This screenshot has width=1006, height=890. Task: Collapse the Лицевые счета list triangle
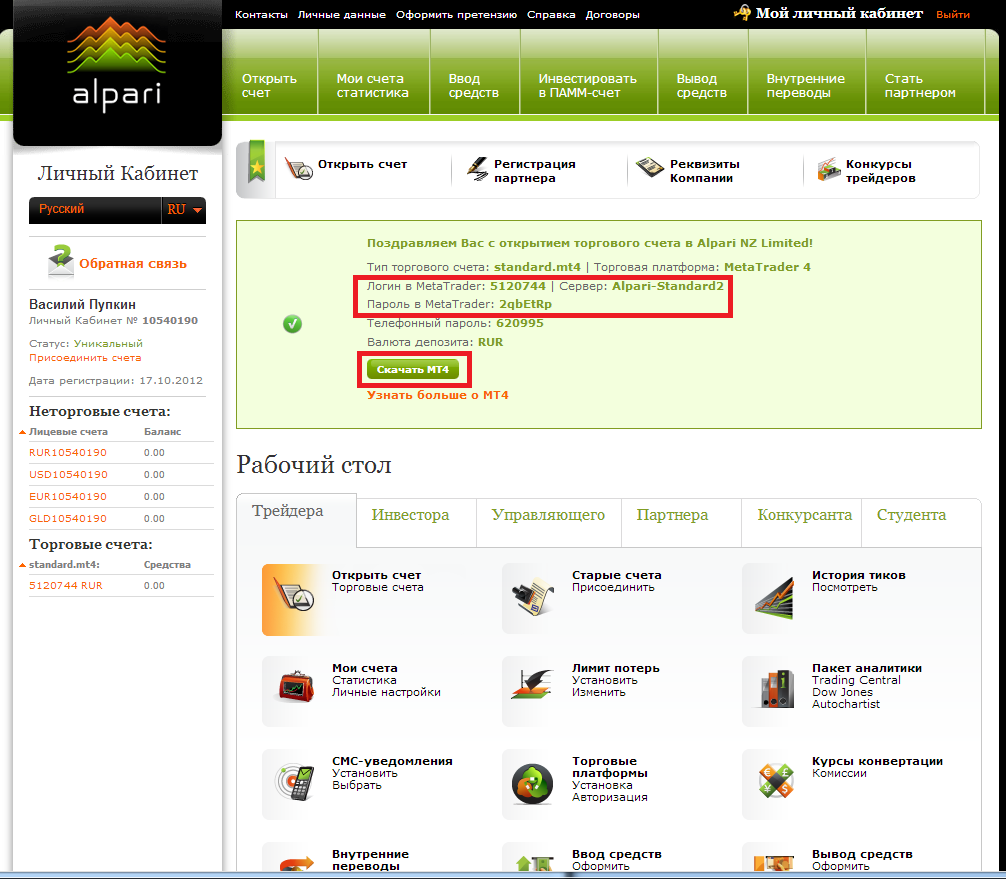22,432
